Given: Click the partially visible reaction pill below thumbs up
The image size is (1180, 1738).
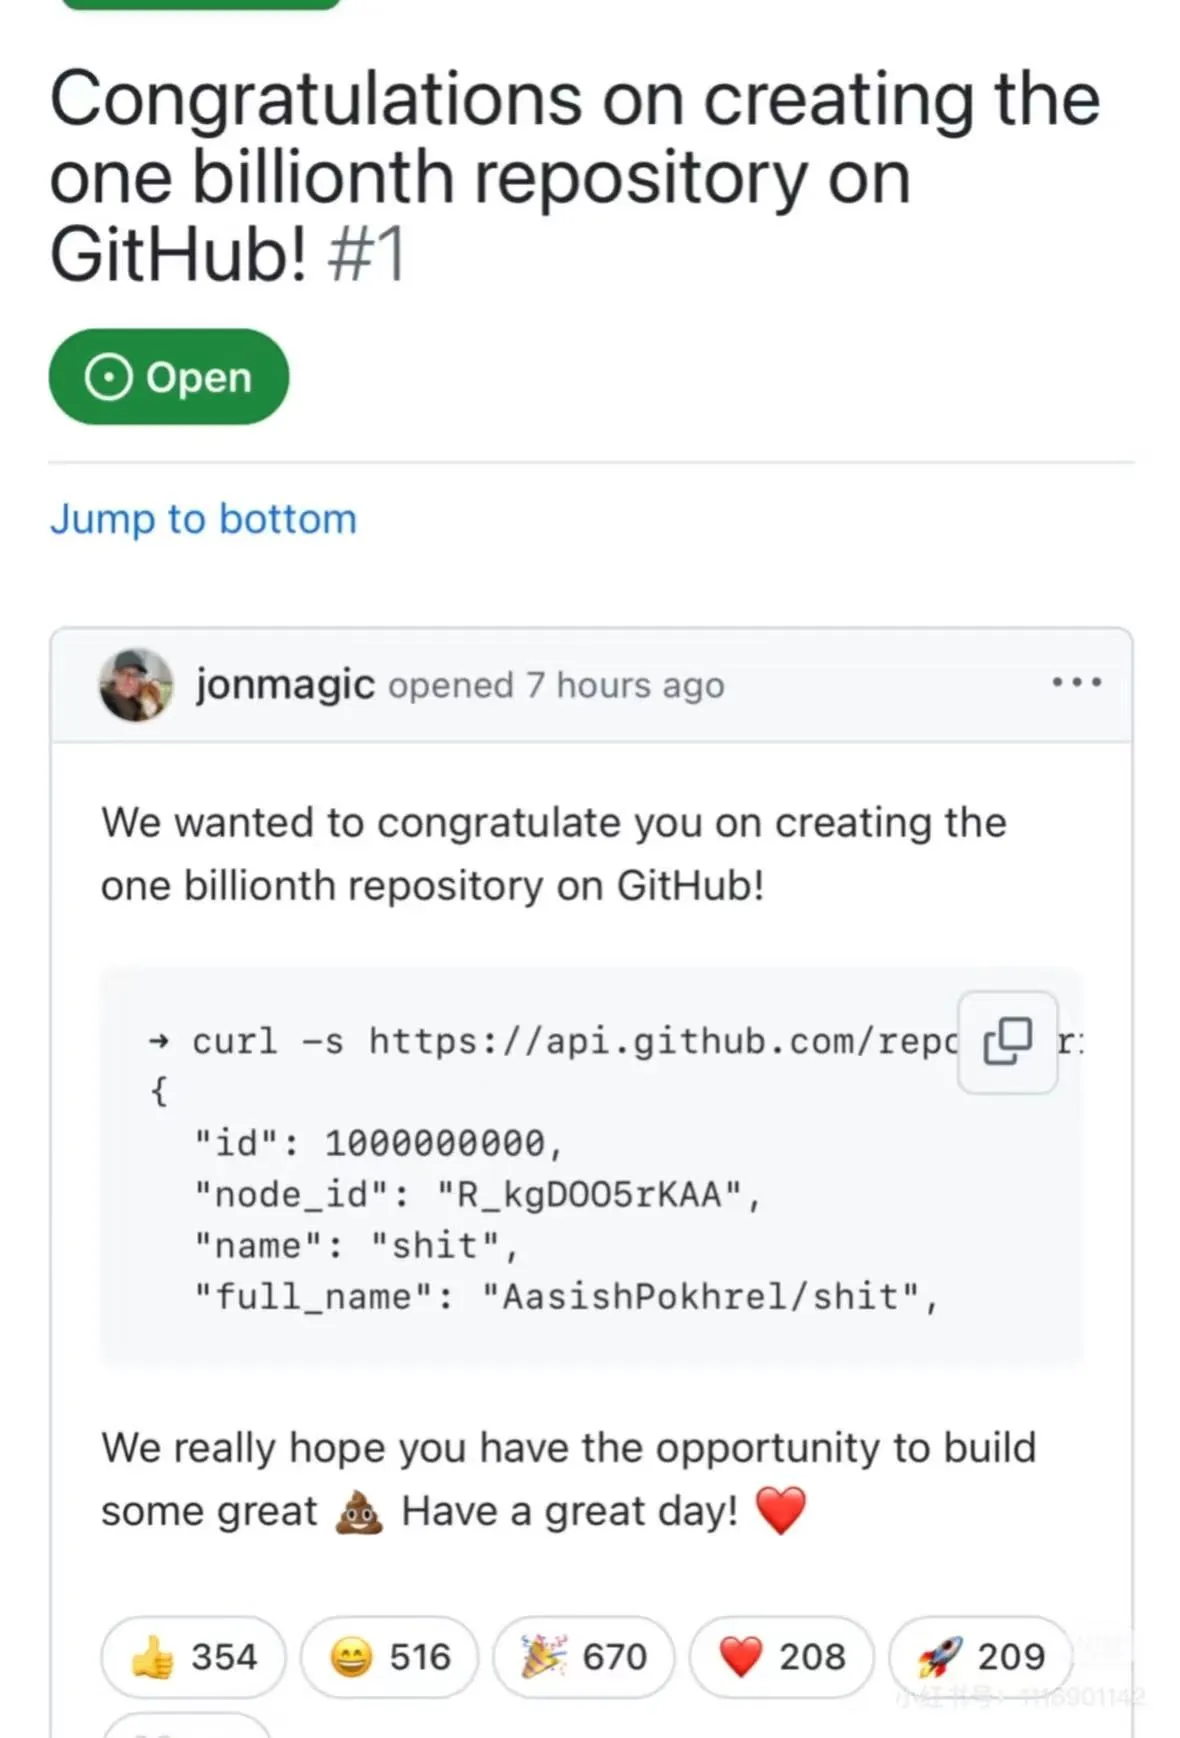Looking at the screenshot, I should coord(186,1725).
